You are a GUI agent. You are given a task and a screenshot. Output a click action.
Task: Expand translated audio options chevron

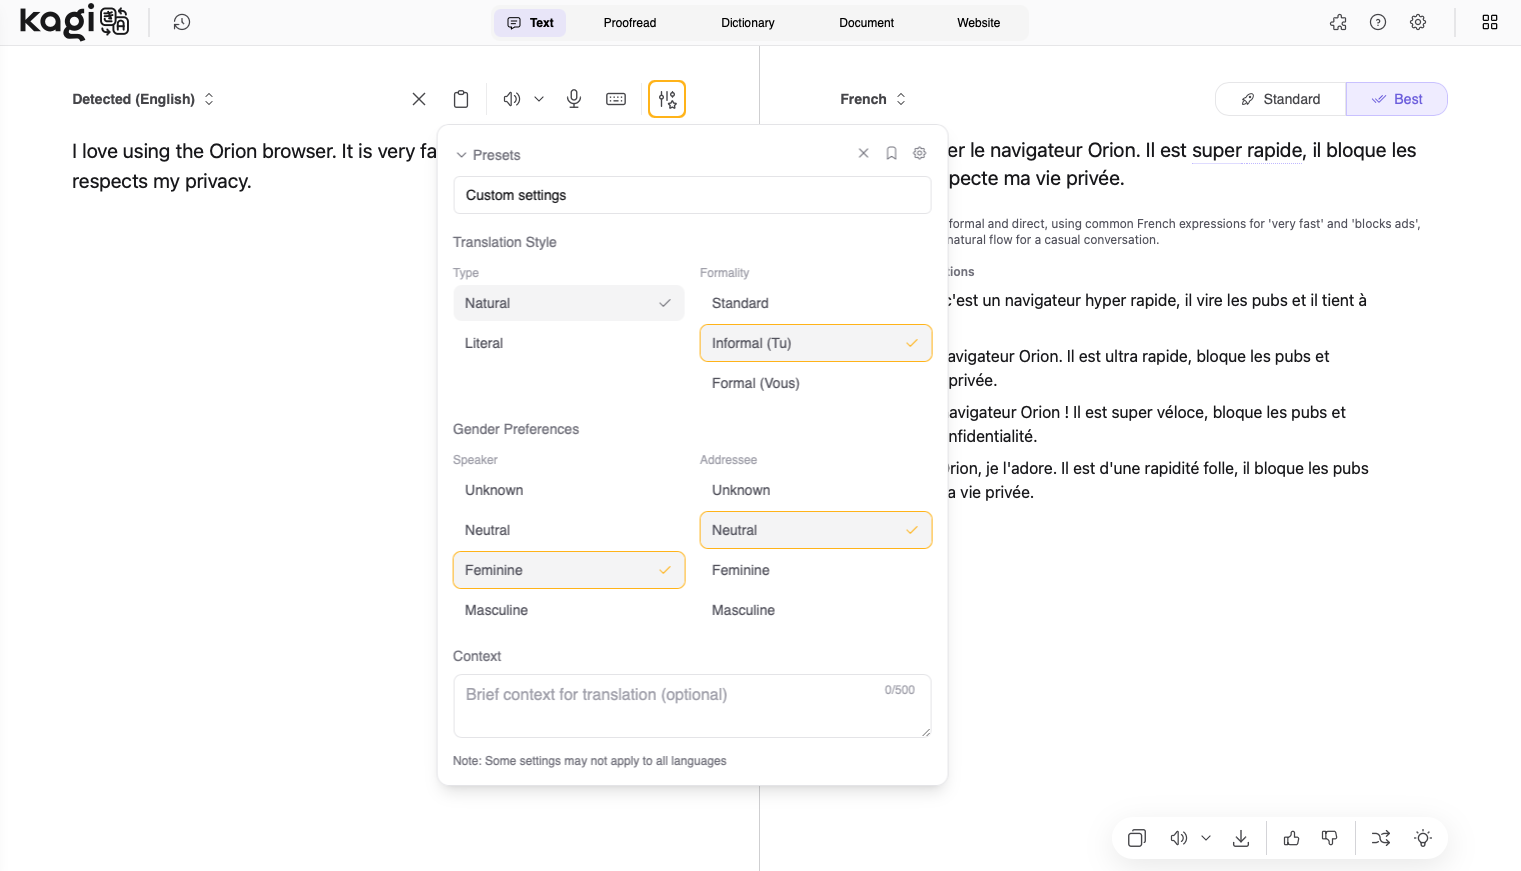(x=1206, y=838)
